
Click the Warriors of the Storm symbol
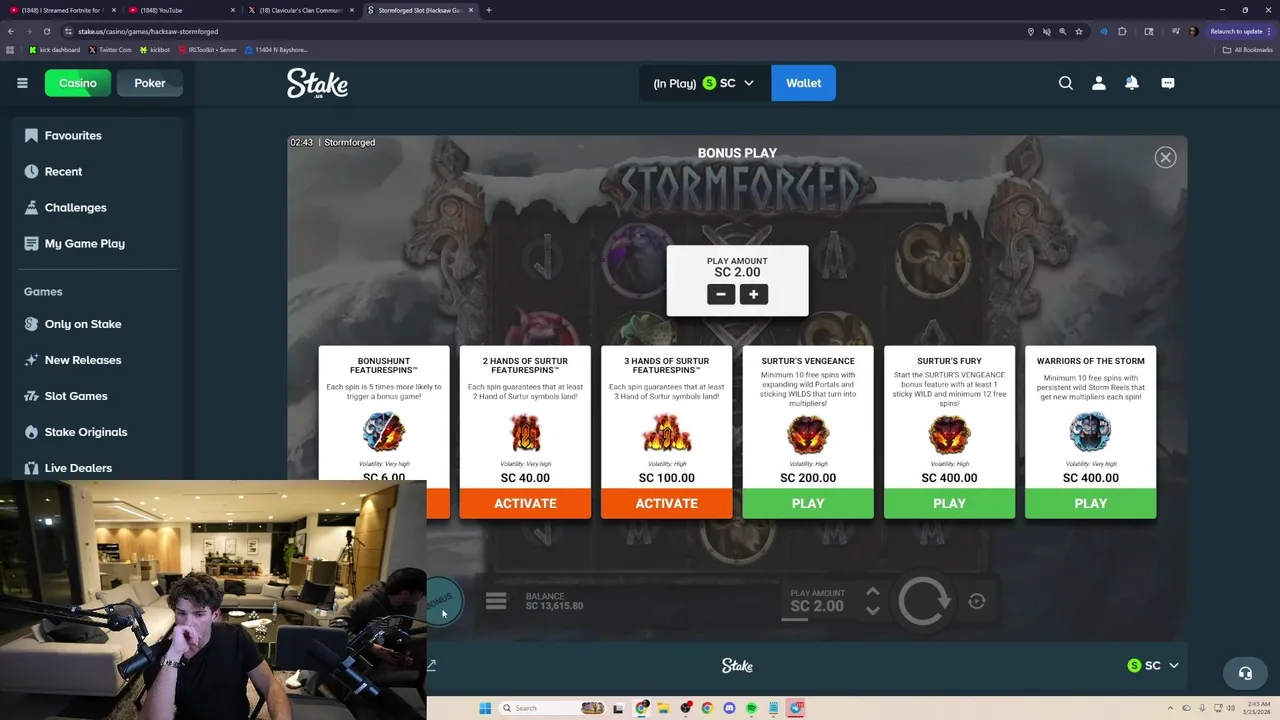1091,433
